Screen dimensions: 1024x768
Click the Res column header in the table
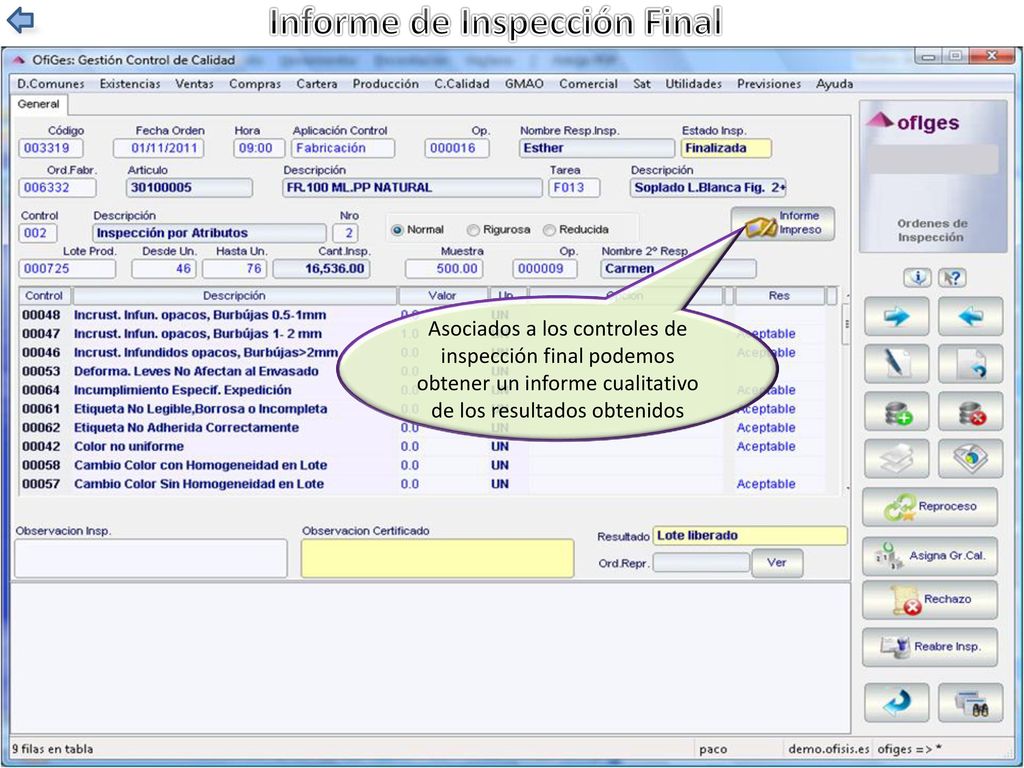[x=779, y=296]
